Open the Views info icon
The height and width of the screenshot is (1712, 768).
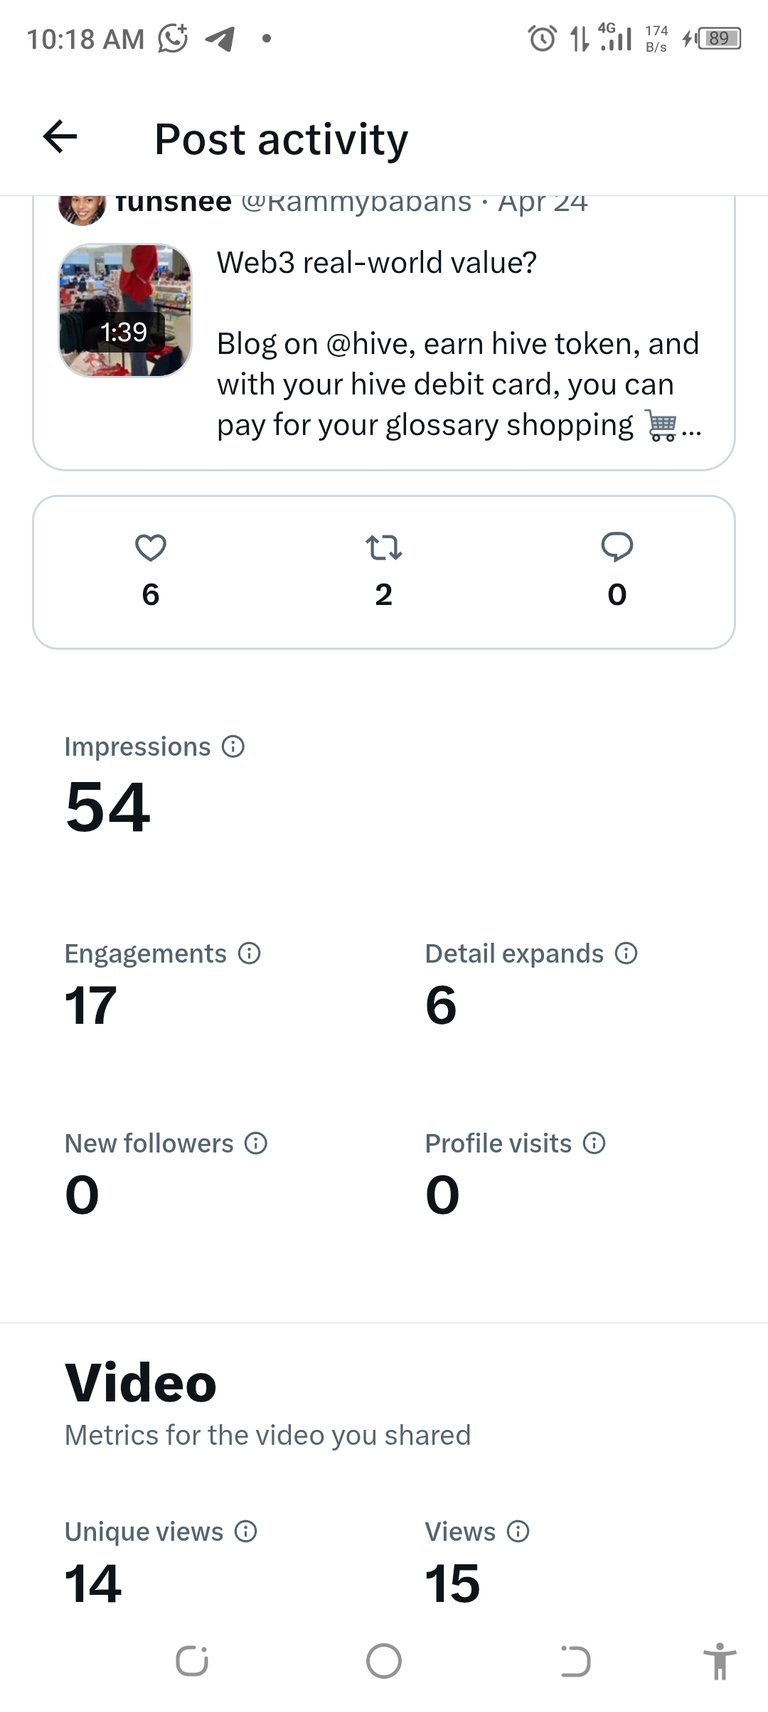pos(518,1531)
